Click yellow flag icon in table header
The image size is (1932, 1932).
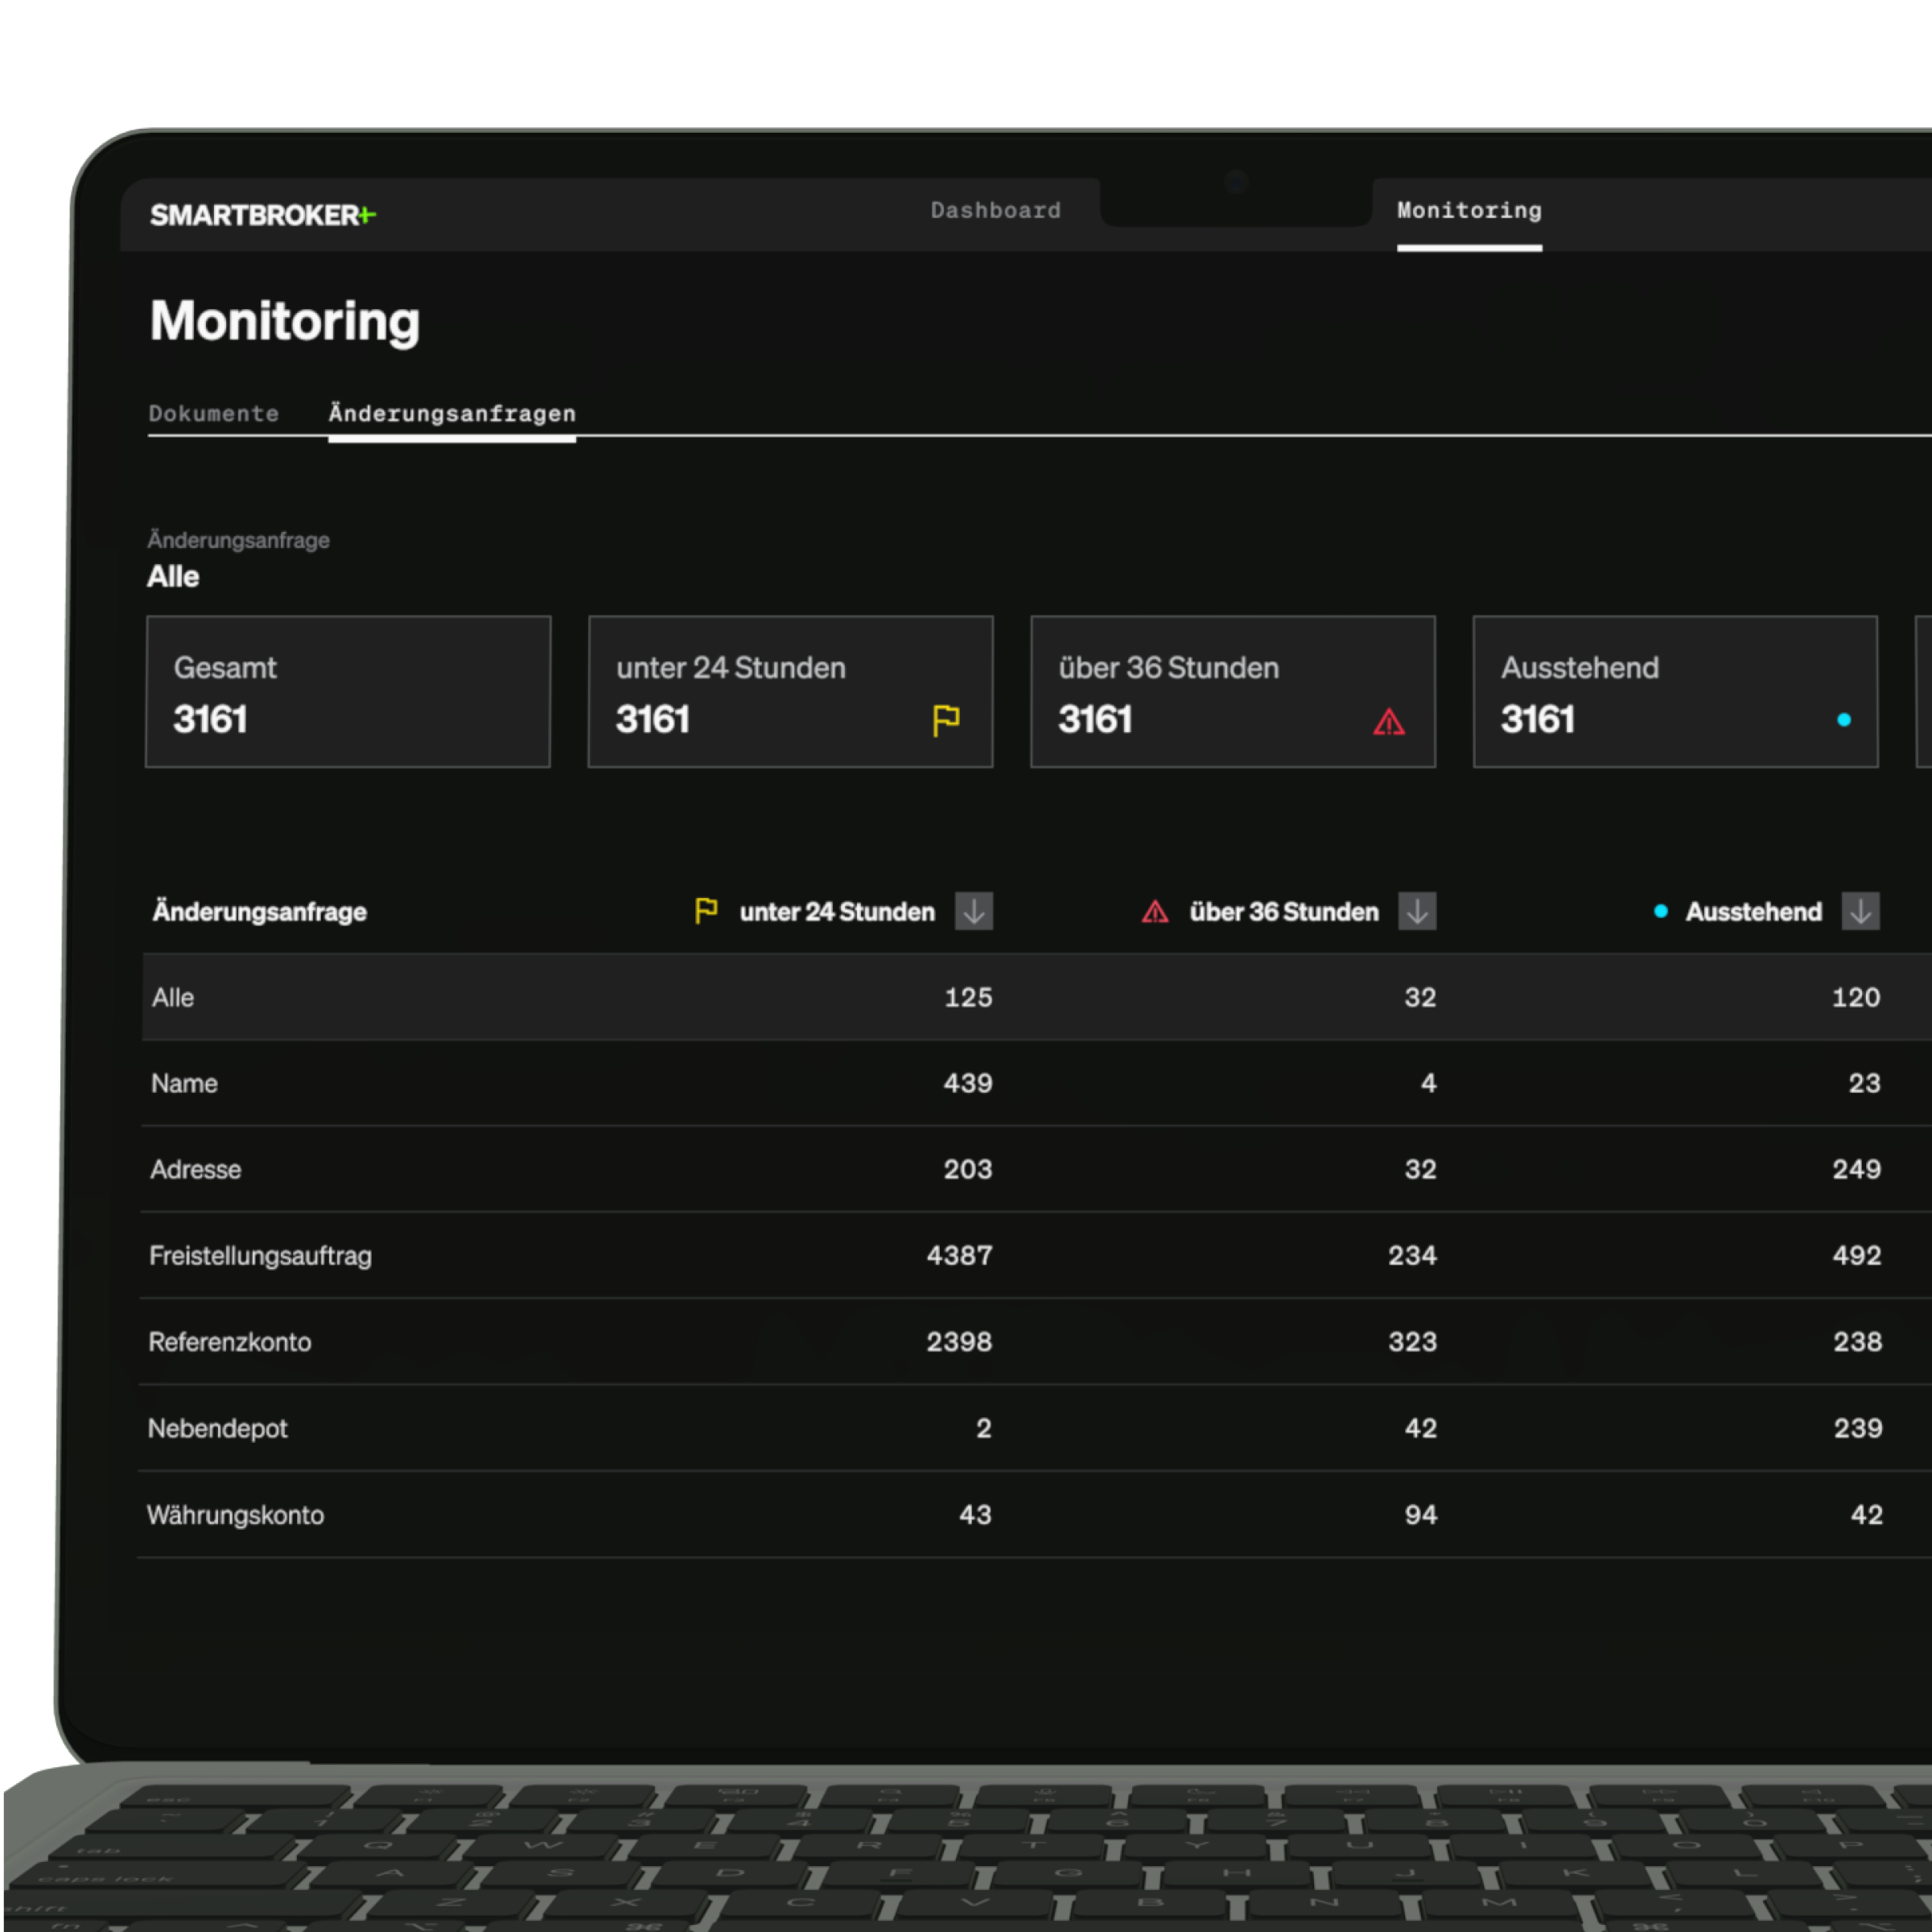tap(706, 910)
